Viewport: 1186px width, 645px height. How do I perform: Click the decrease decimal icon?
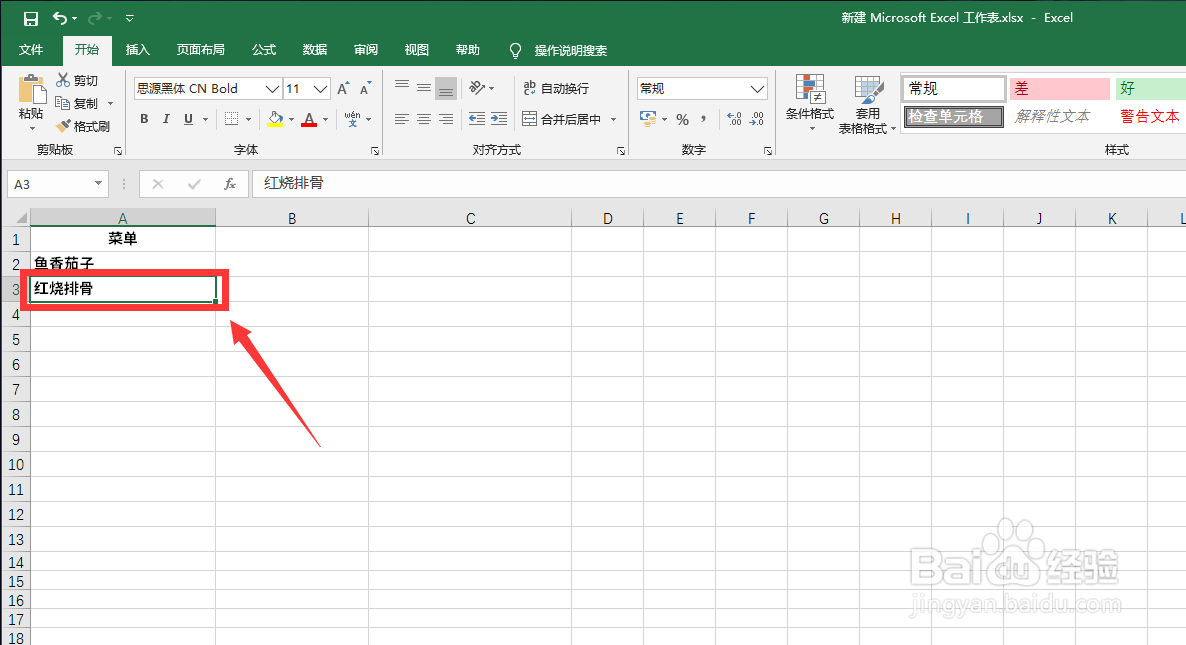point(756,119)
